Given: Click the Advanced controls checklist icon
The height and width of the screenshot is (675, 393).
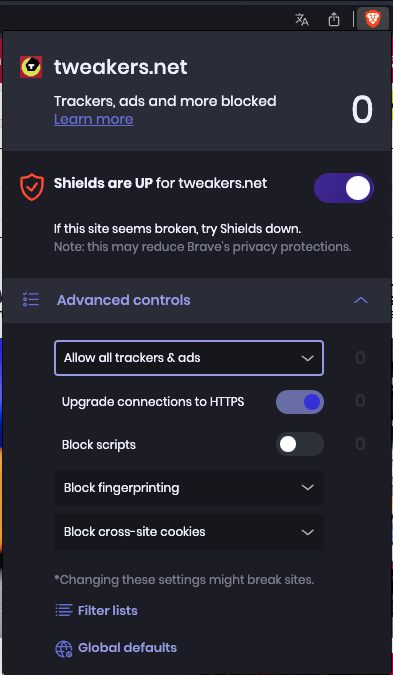Looking at the screenshot, I should pyautogui.click(x=31, y=300).
